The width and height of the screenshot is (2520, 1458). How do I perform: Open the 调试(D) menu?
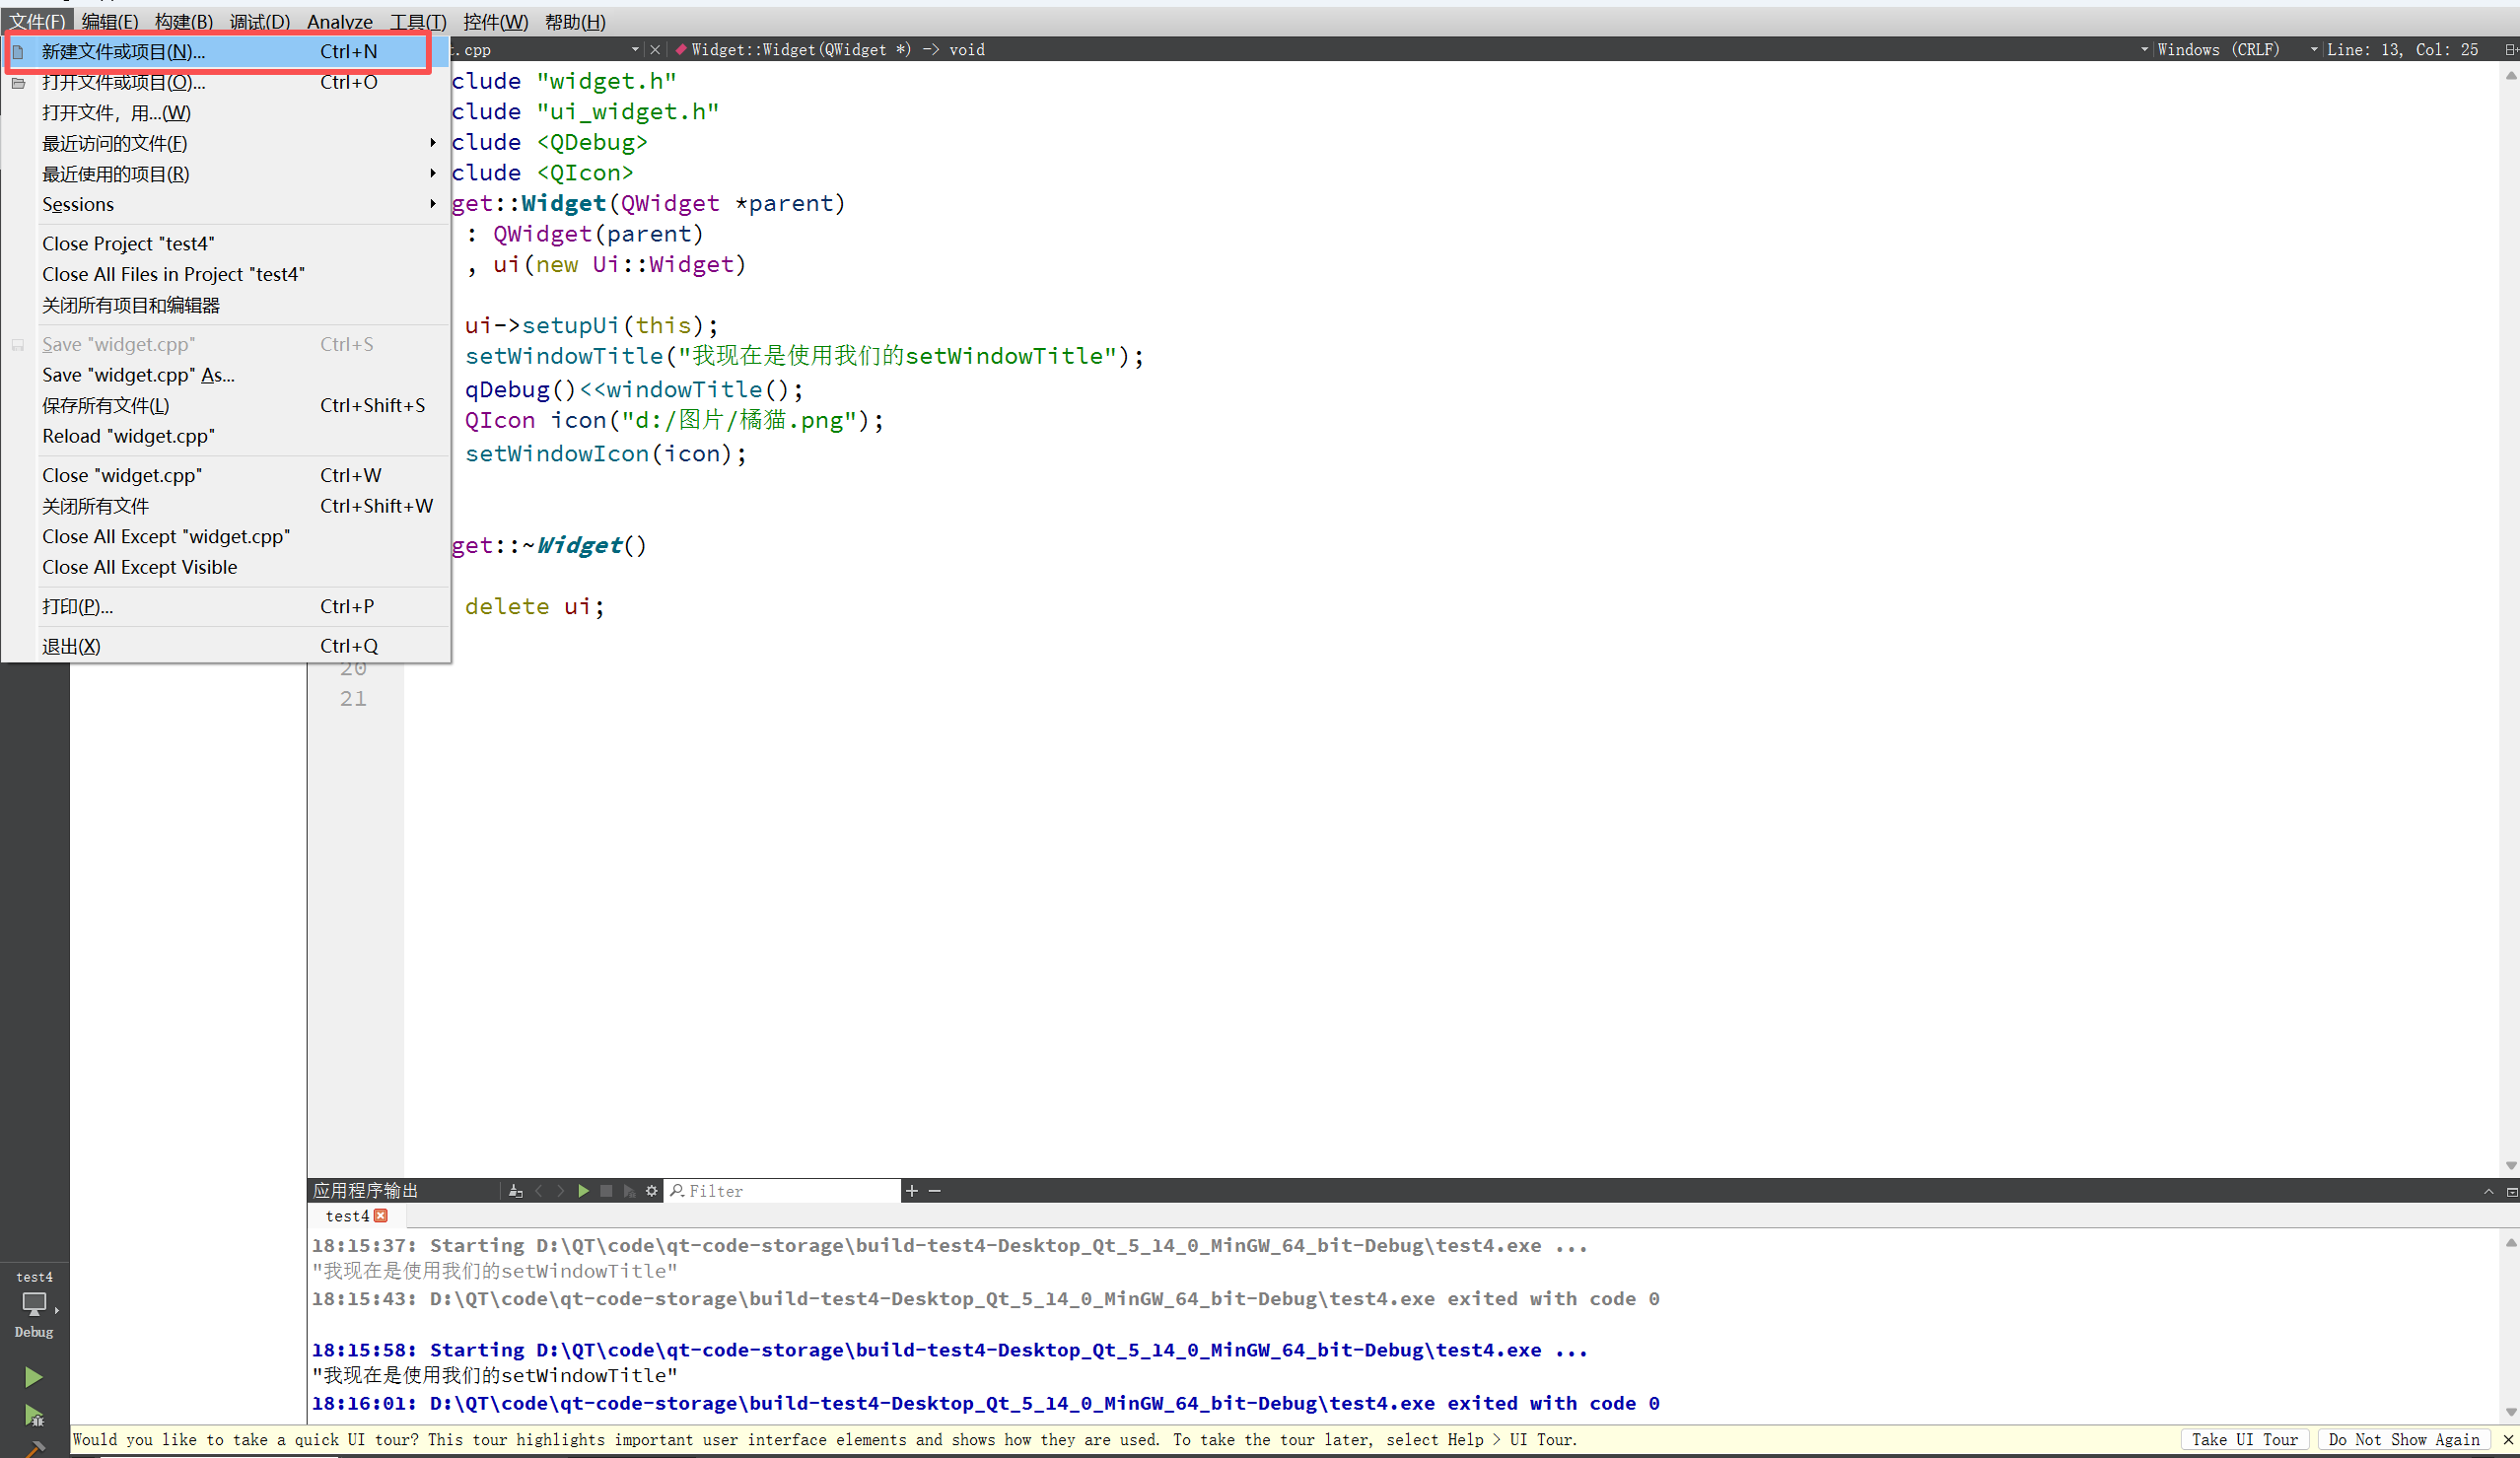click(260, 21)
